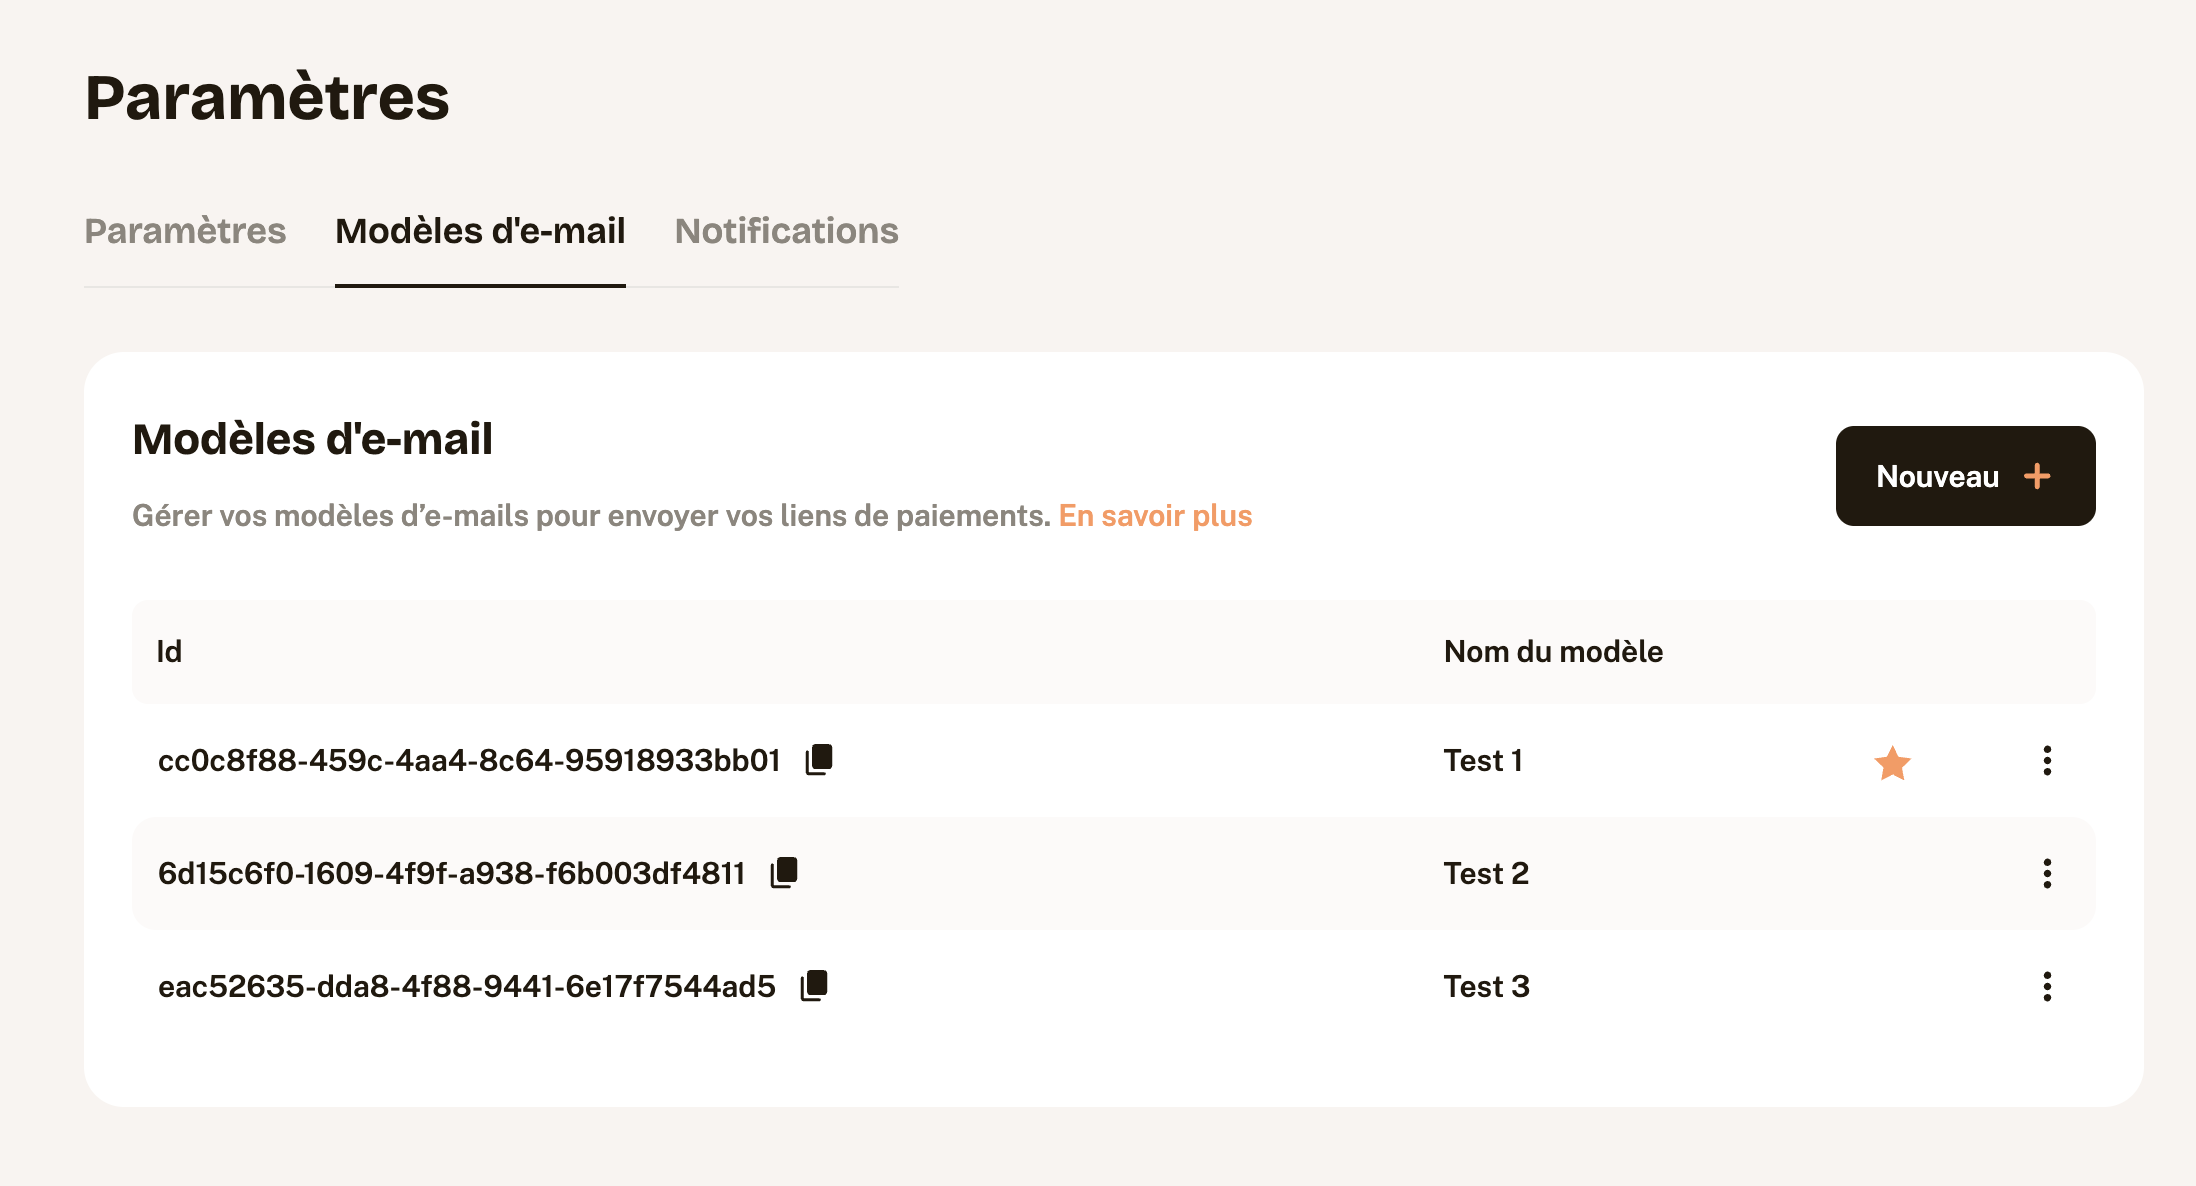The height and width of the screenshot is (1186, 2196).
Task: Select the Modèles d'e-mail tab
Action: tap(480, 231)
